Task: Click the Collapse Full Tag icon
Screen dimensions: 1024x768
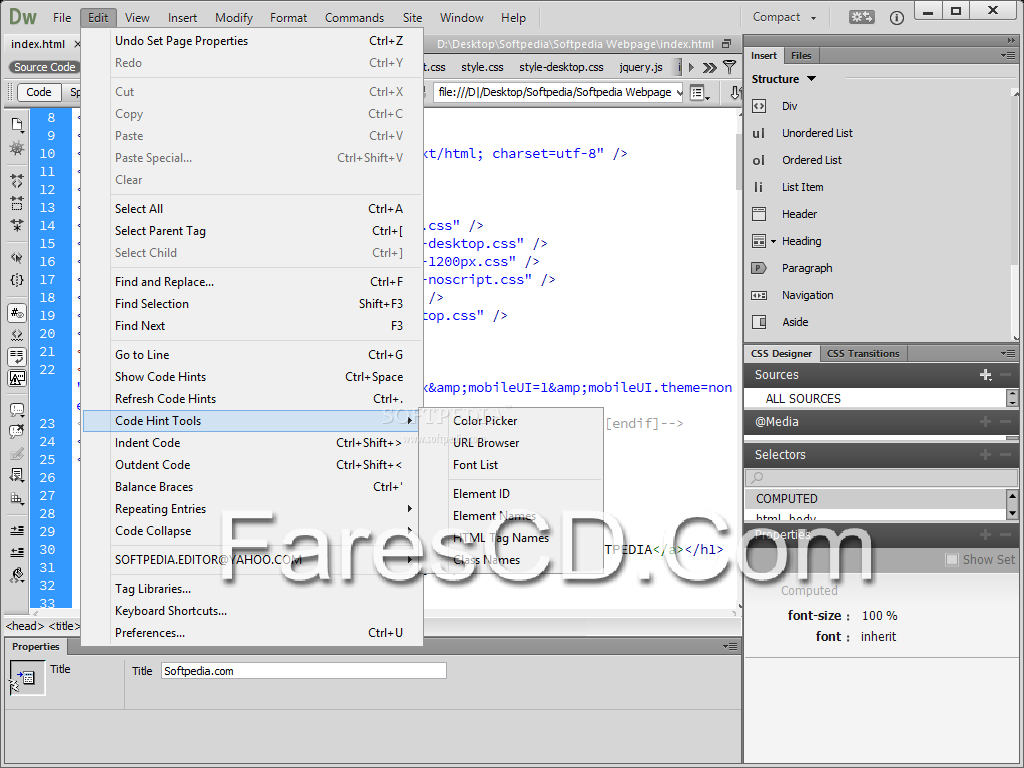Action: coord(17,181)
